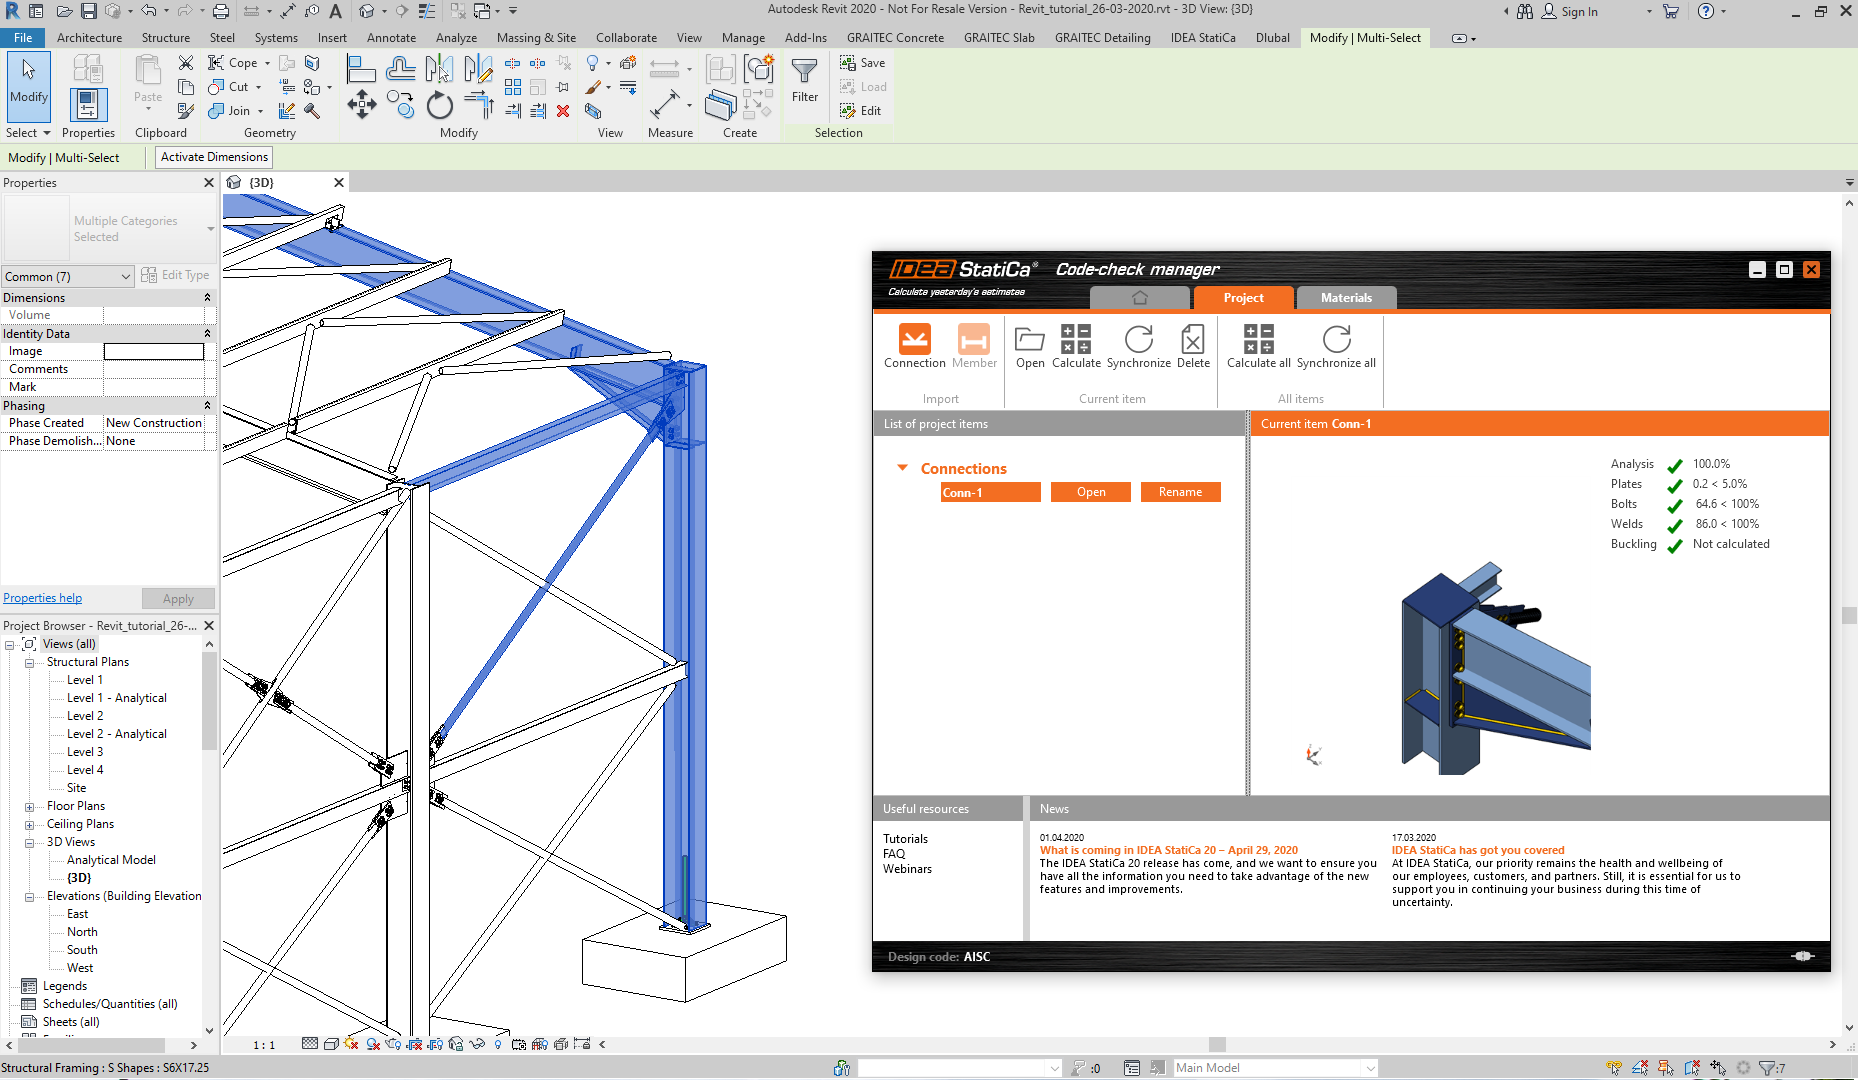The image size is (1858, 1080).
Task: Expand the Floor Plans tree node
Action: pyautogui.click(x=30, y=807)
